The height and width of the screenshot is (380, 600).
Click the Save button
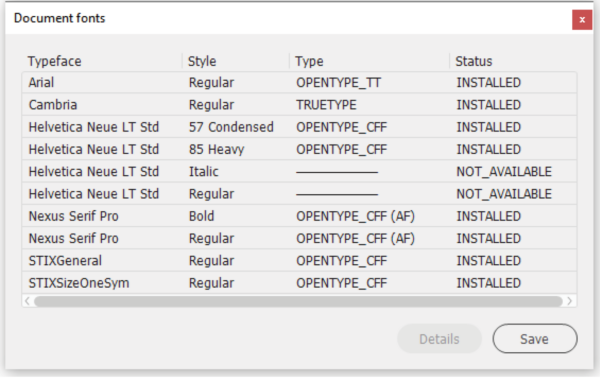[x=535, y=339]
